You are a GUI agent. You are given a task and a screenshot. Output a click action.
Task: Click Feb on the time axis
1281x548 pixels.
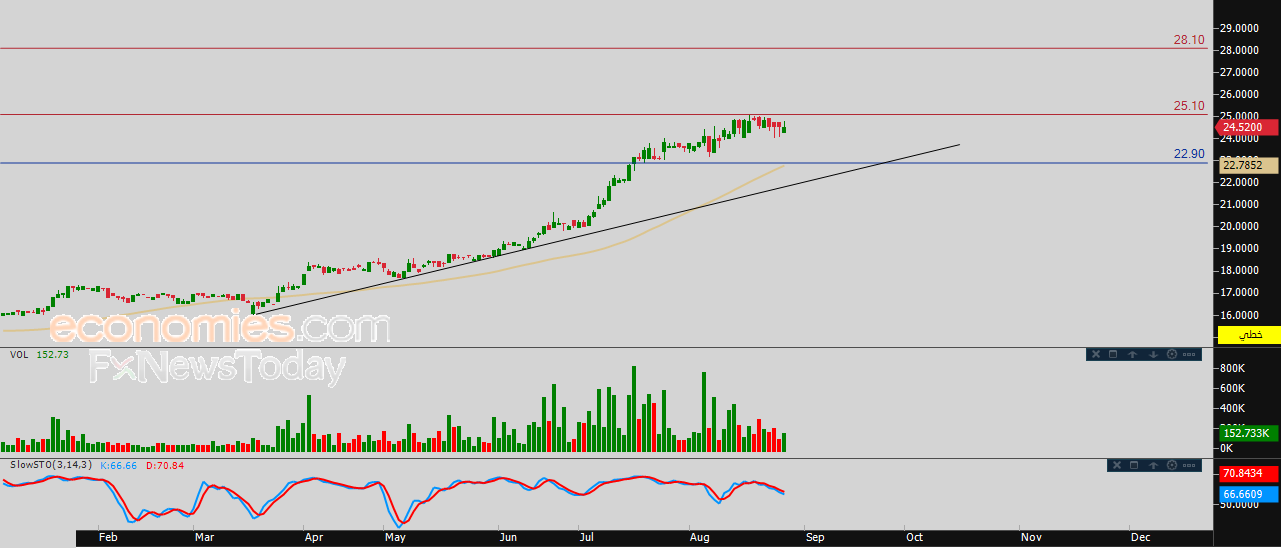109,537
